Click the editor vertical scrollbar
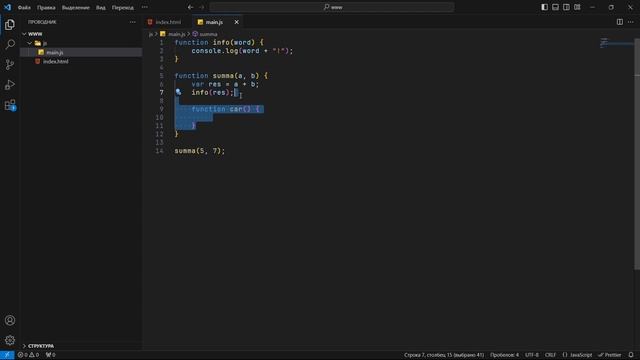This screenshot has width=640, height=360. [637, 154]
